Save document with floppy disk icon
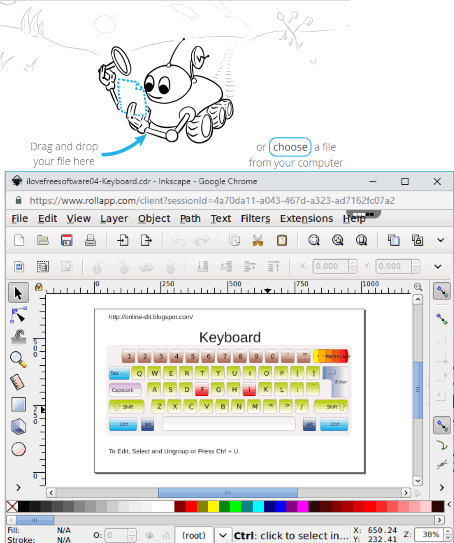 66,240
